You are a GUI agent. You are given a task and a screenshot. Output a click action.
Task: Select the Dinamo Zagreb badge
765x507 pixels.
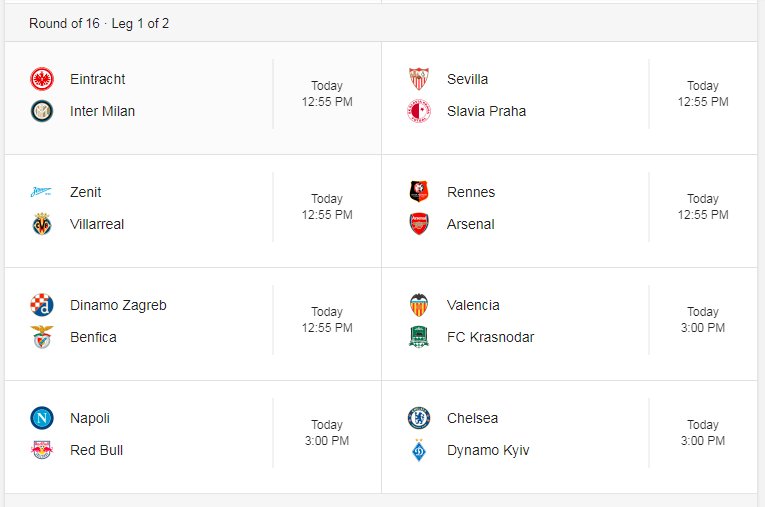42,305
